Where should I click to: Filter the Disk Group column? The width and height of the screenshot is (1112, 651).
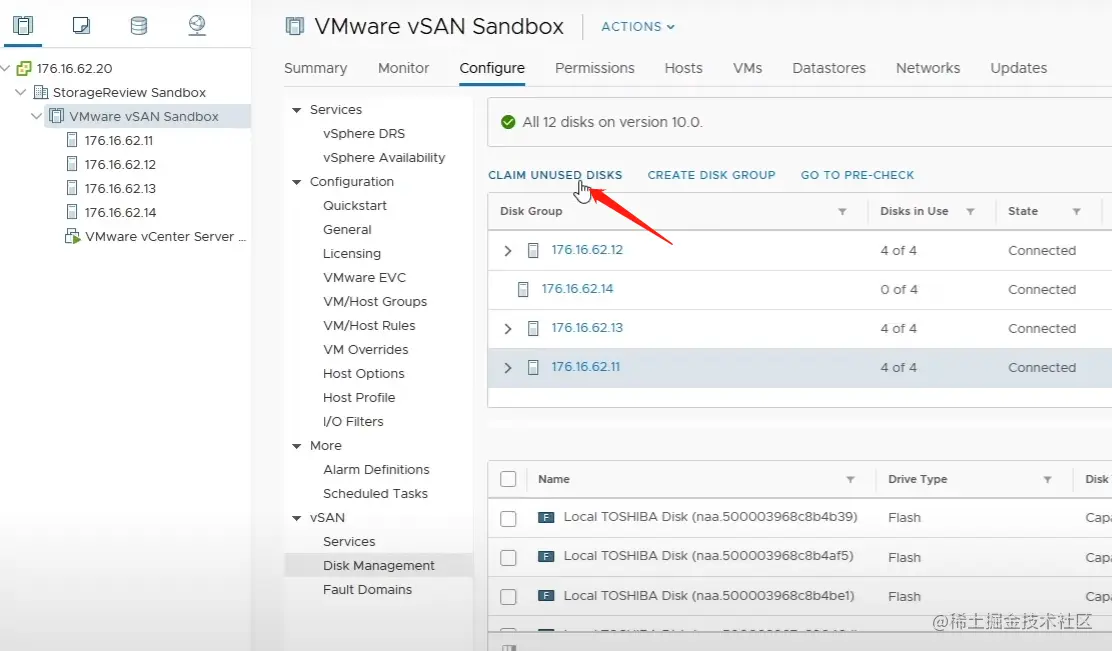(x=843, y=211)
